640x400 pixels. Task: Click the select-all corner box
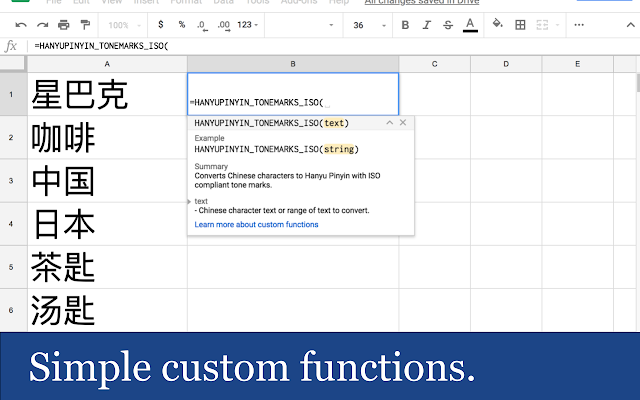(x=12, y=64)
